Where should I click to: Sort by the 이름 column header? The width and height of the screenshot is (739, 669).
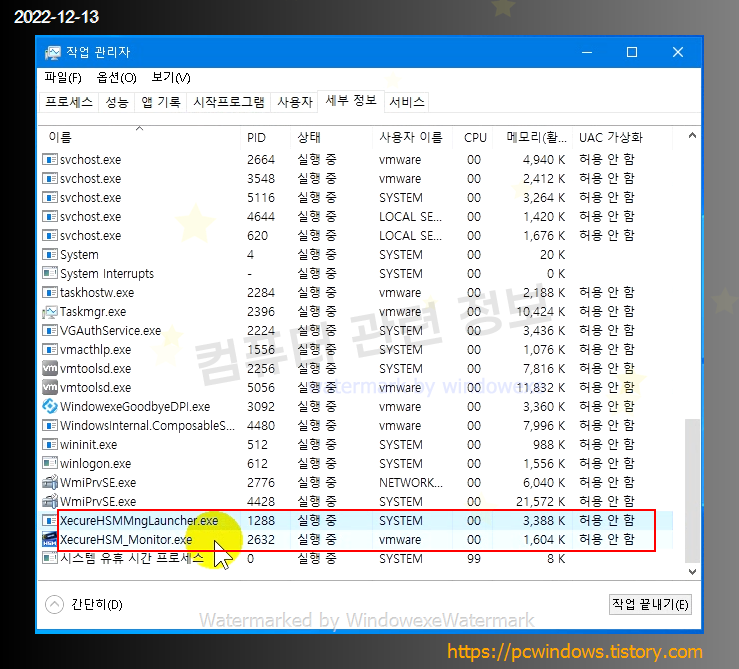pos(140,137)
